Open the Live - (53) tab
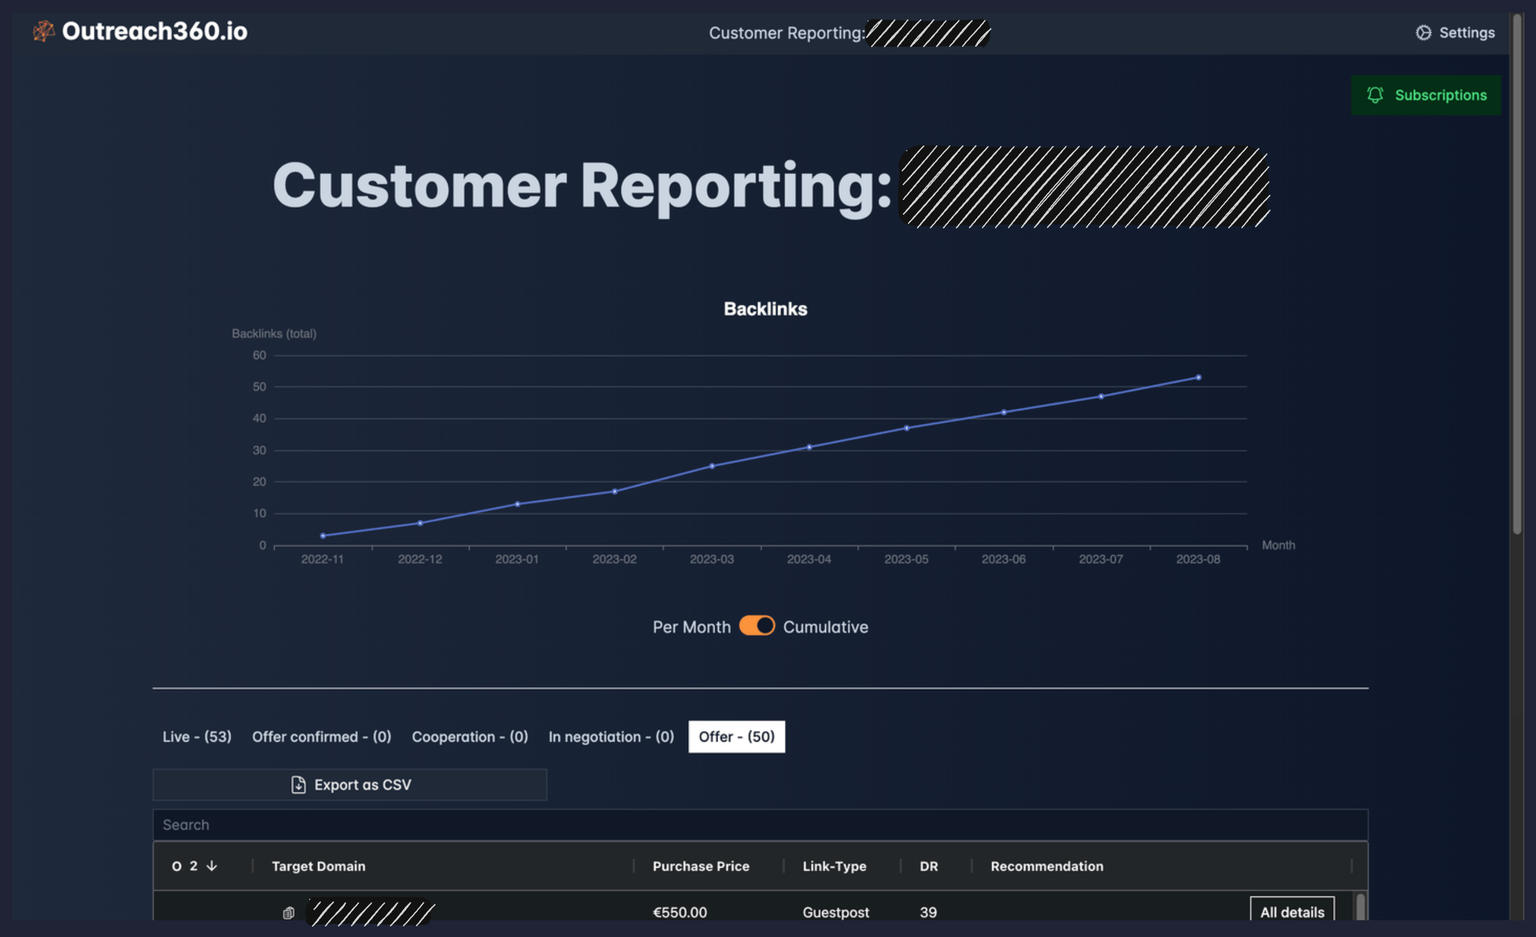This screenshot has height=937, width=1536. point(196,736)
